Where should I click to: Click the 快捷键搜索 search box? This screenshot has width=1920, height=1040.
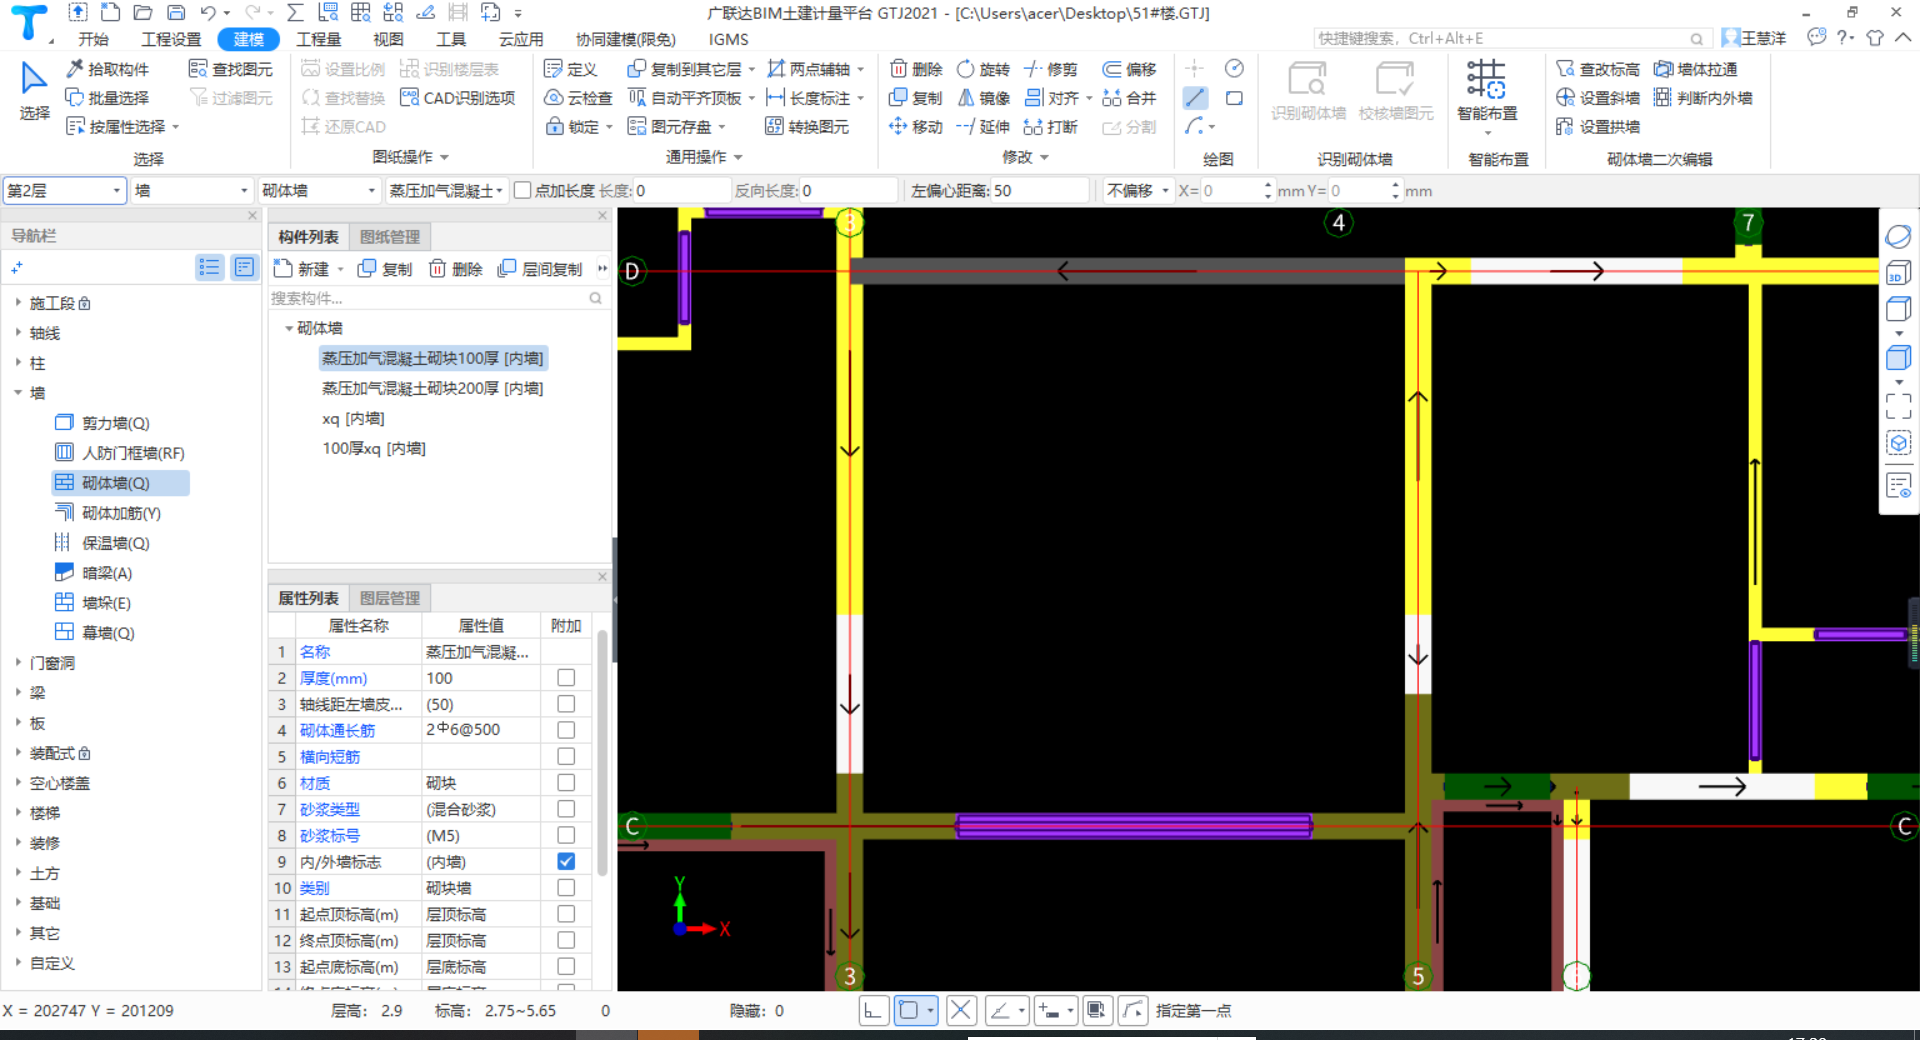(x=1510, y=38)
